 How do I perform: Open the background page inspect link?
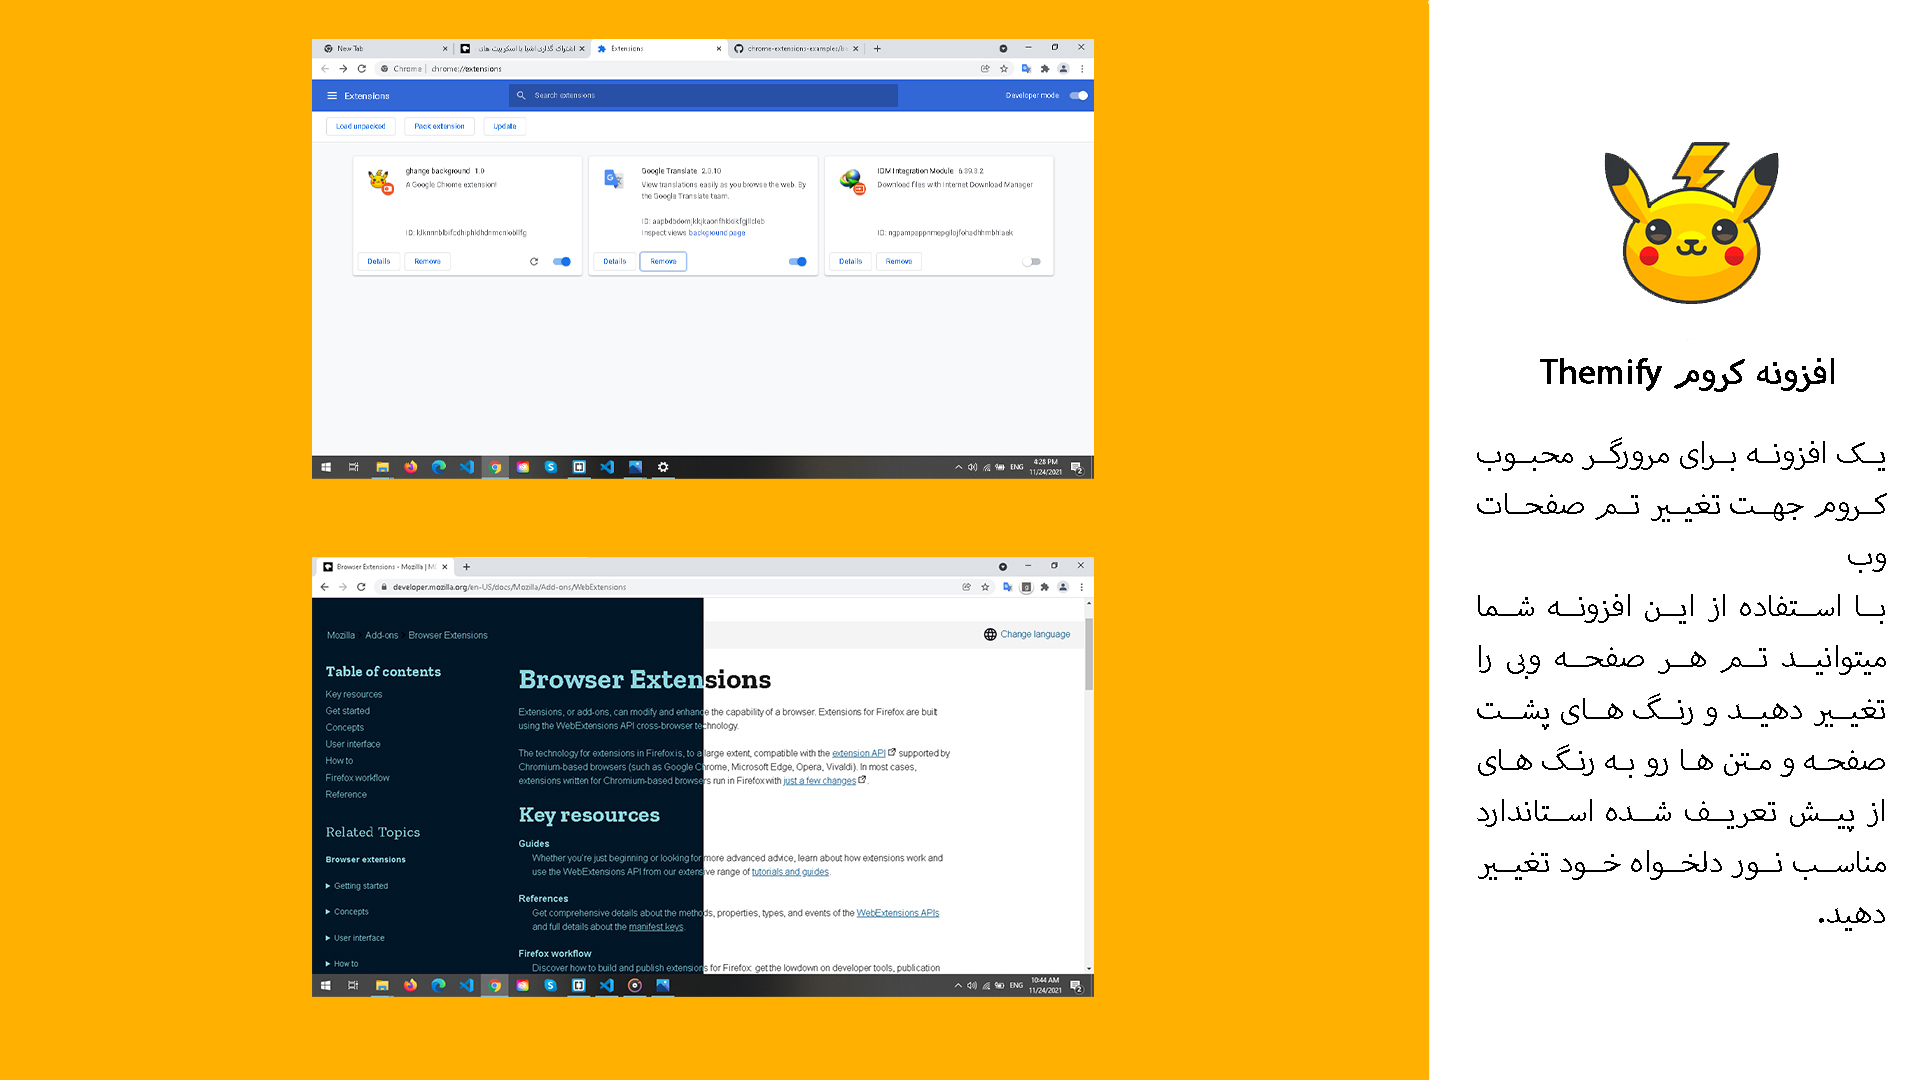click(716, 233)
